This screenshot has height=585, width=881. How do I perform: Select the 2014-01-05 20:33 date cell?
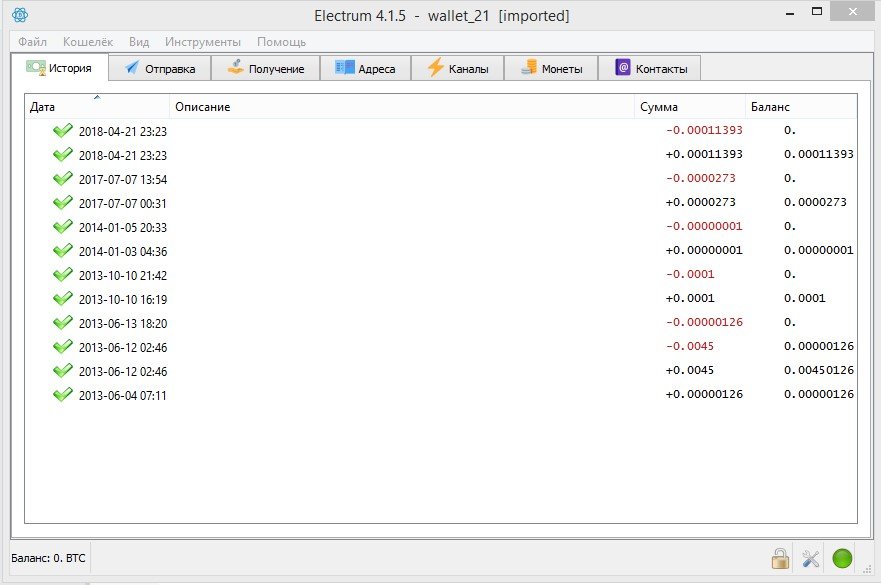pos(123,228)
